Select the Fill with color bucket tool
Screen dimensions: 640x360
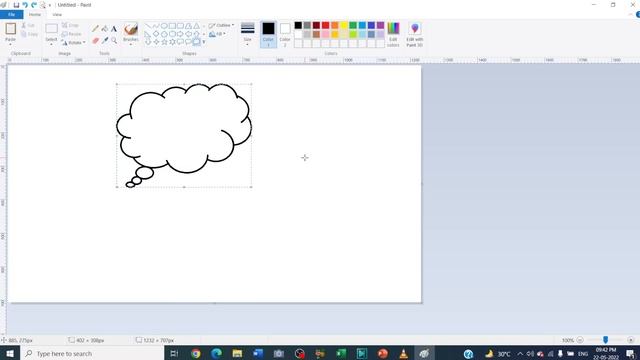point(105,29)
